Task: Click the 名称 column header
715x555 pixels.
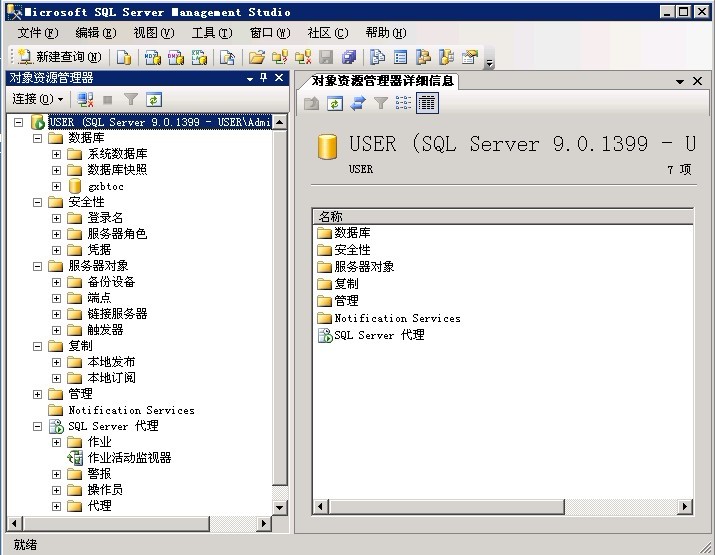Action: pos(503,216)
